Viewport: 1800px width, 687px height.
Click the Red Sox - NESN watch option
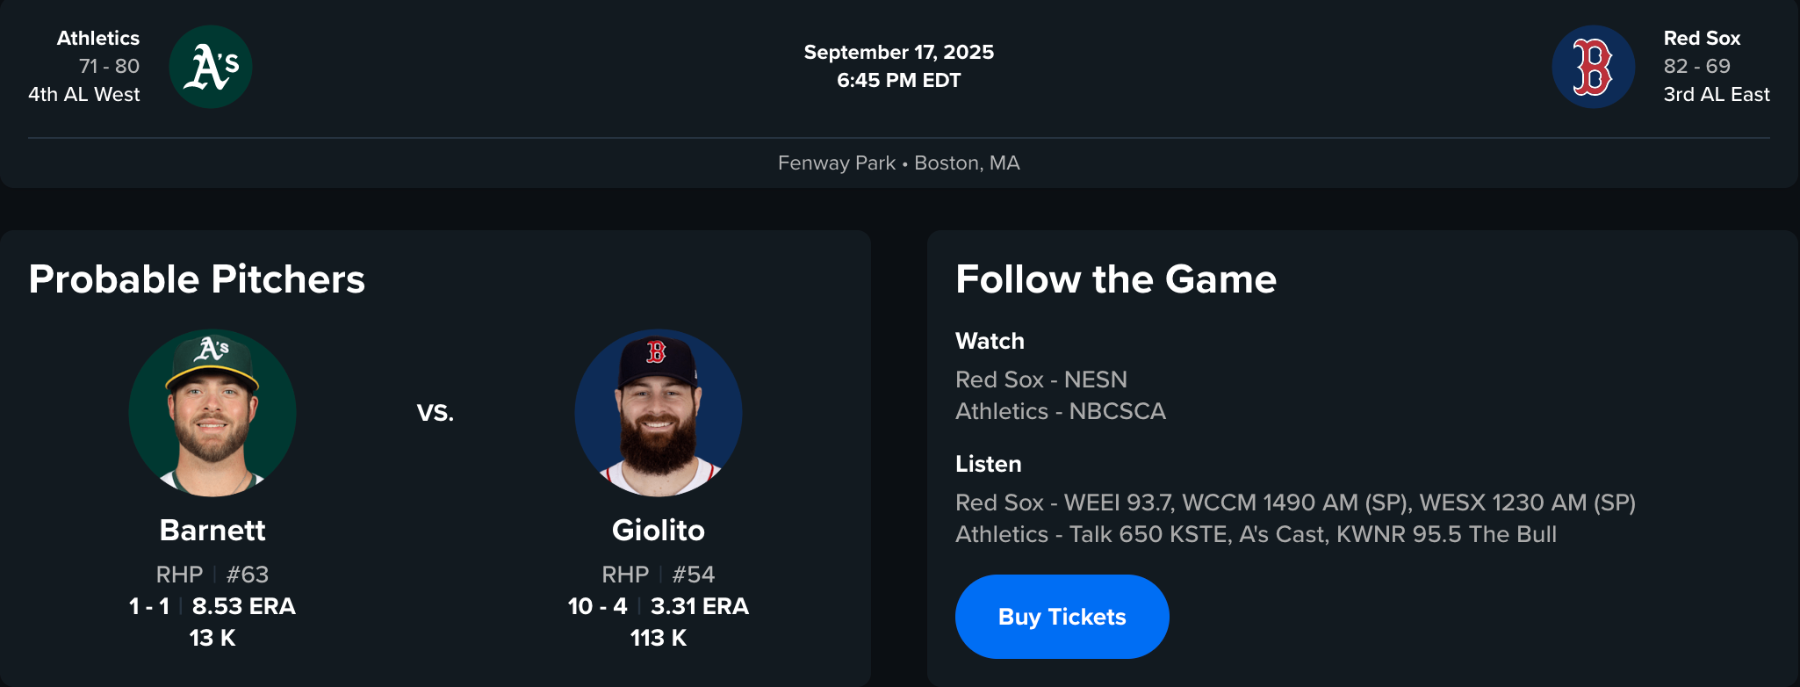tap(1041, 380)
